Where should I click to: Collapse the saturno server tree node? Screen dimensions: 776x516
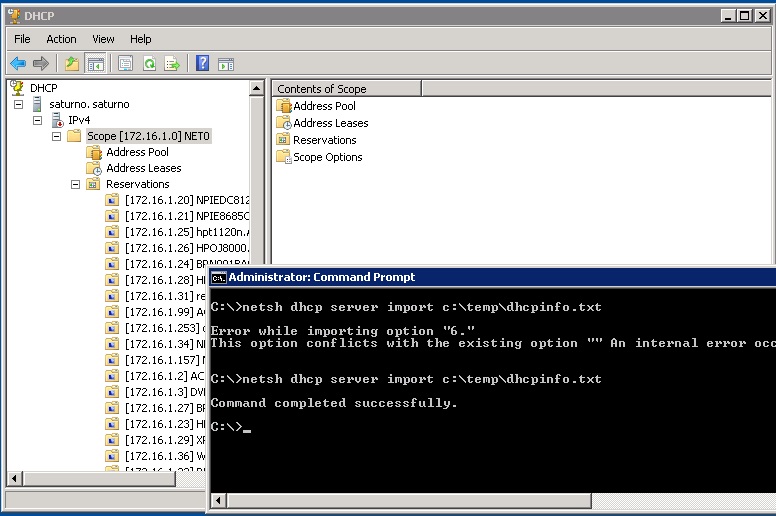[x=19, y=104]
